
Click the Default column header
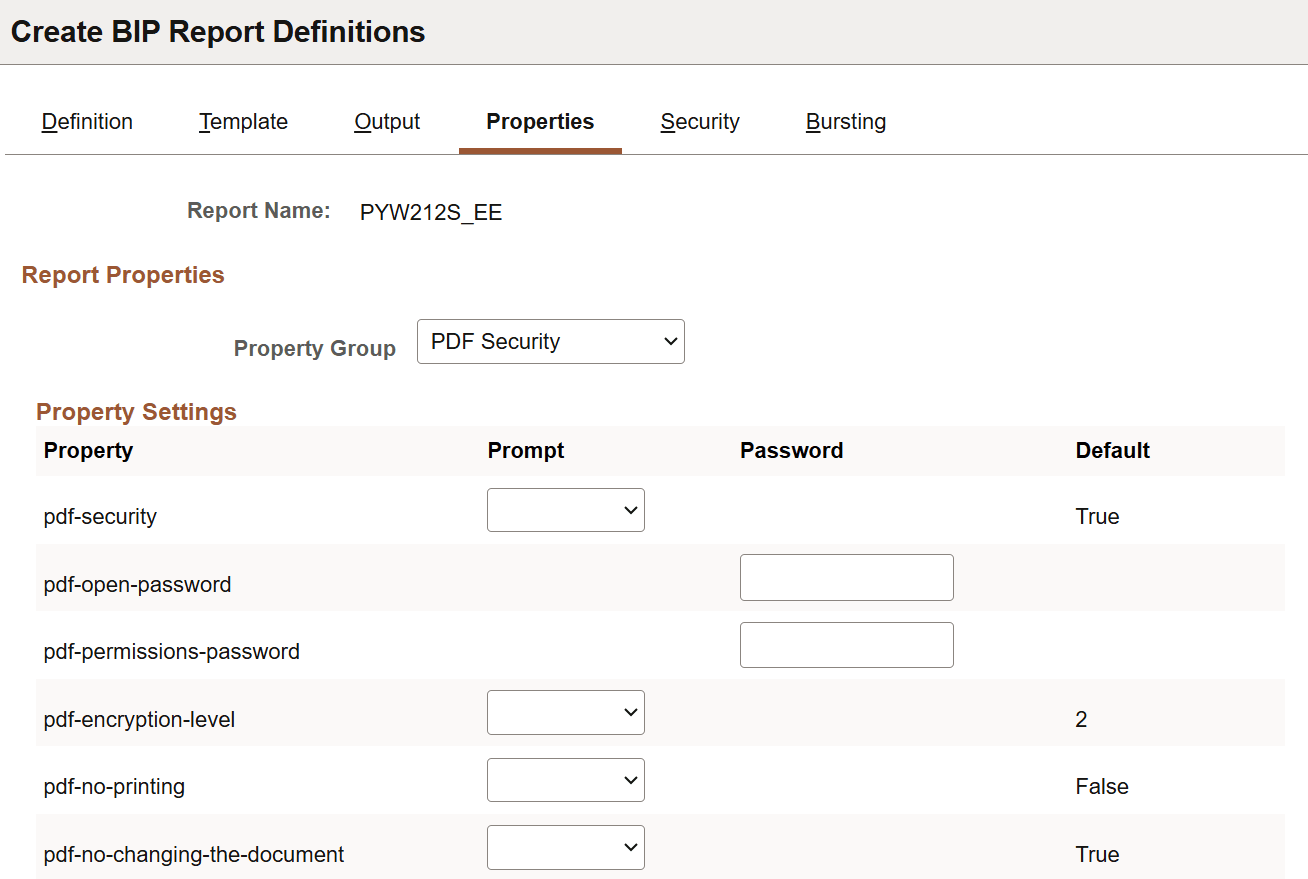[x=1112, y=451]
